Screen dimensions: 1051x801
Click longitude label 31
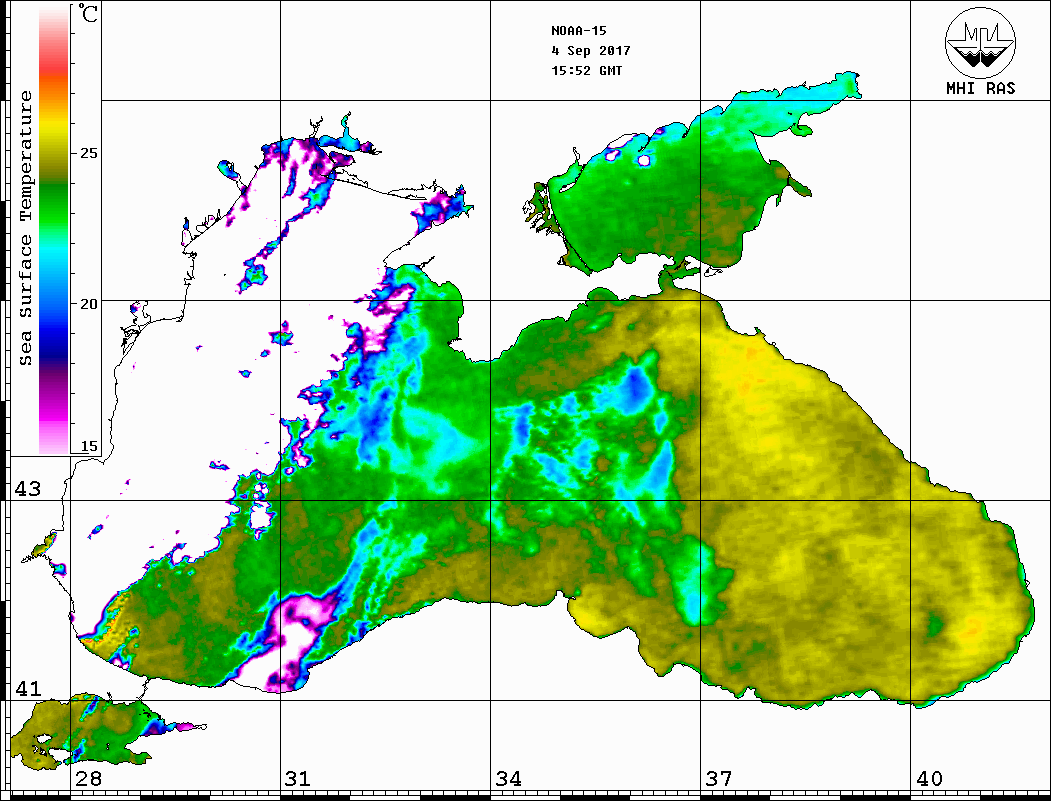(x=298, y=779)
